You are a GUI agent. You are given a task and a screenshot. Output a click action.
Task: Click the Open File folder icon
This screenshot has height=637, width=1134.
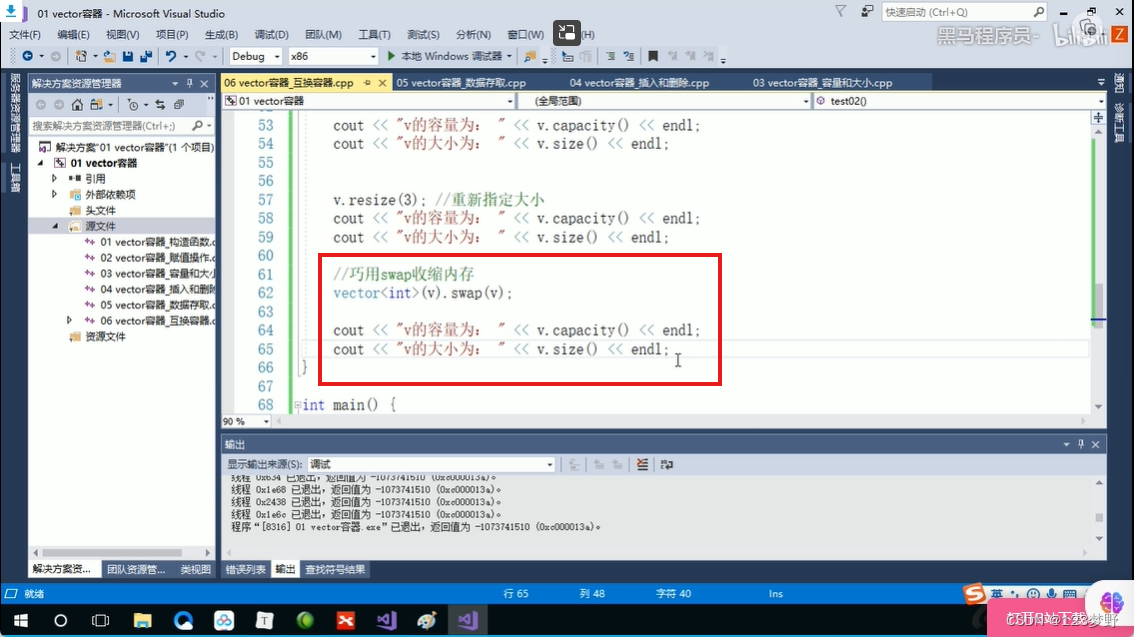(x=109, y=56)
